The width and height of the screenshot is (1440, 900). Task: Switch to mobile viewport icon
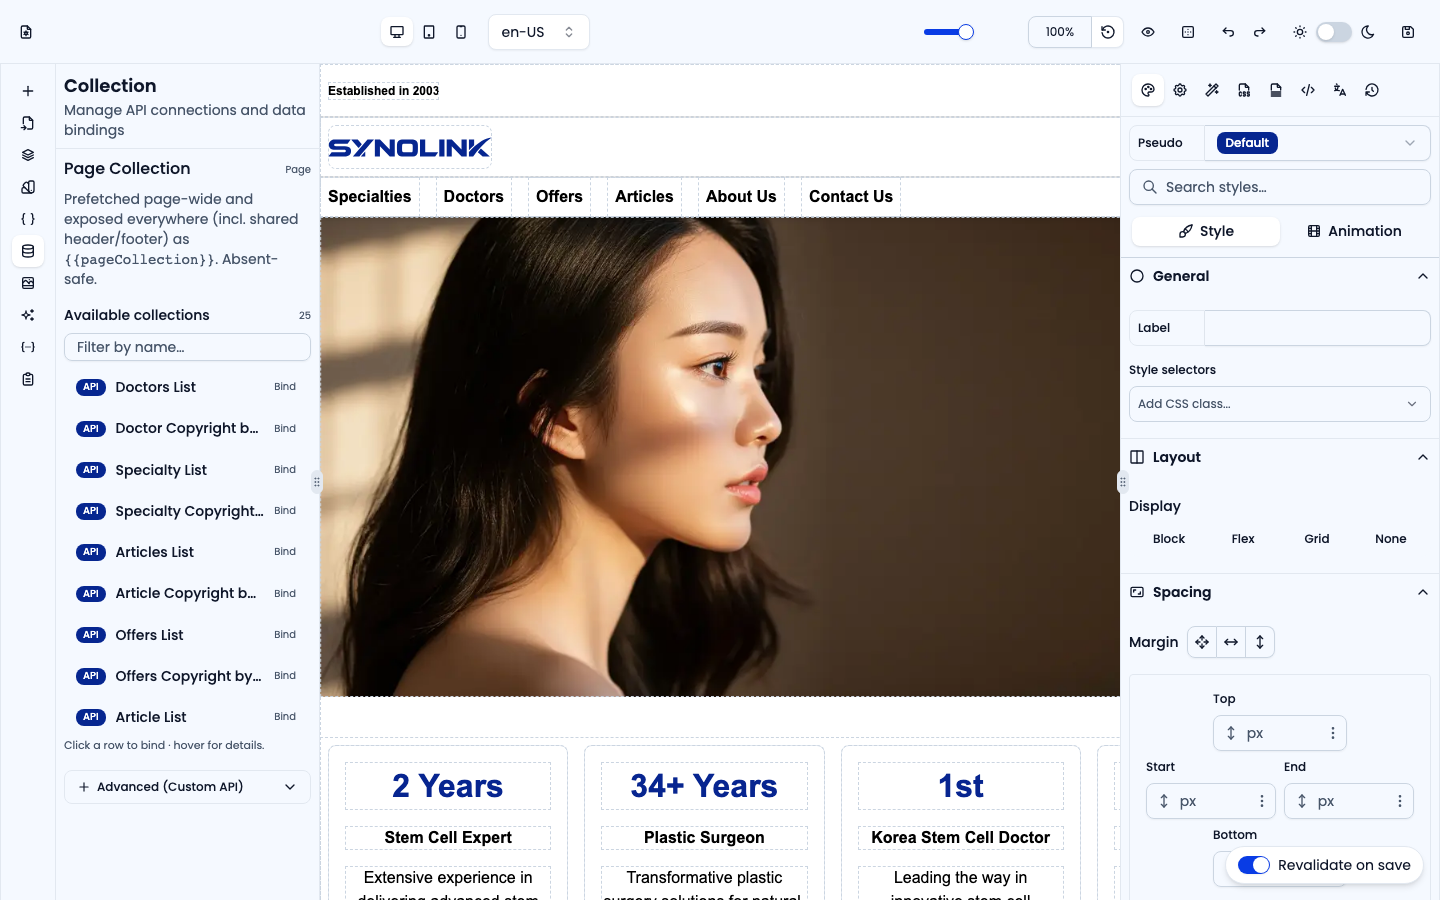point(461,32)
